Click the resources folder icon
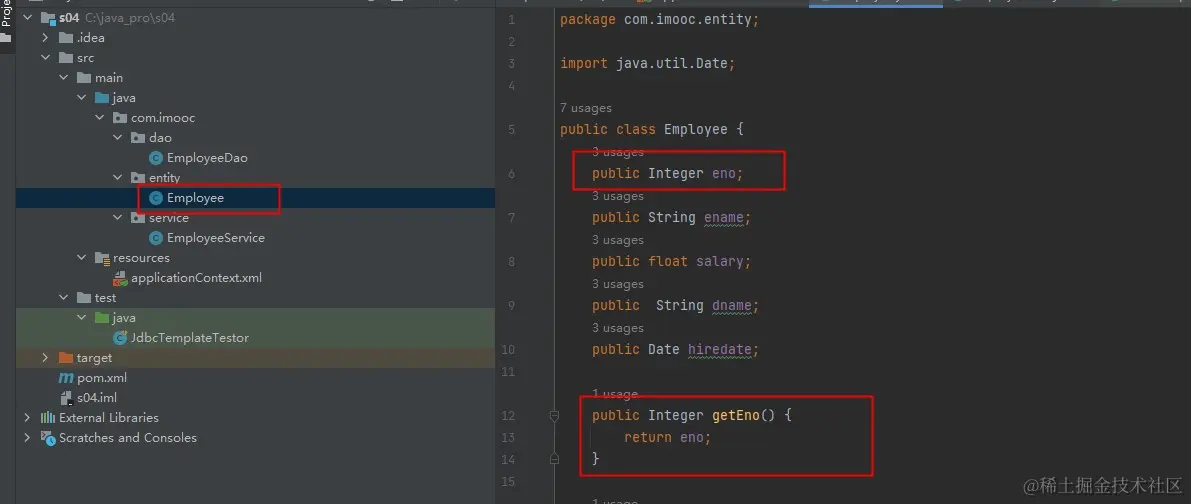 [x=102, y=258]
